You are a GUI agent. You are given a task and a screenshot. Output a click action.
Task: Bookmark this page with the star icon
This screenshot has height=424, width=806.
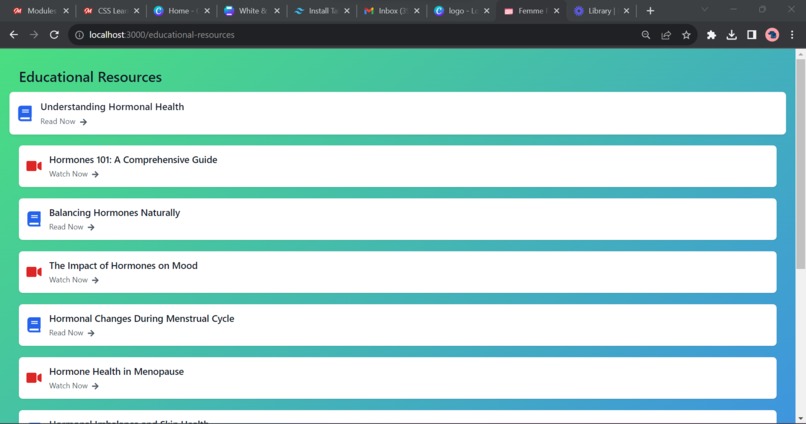686,35
